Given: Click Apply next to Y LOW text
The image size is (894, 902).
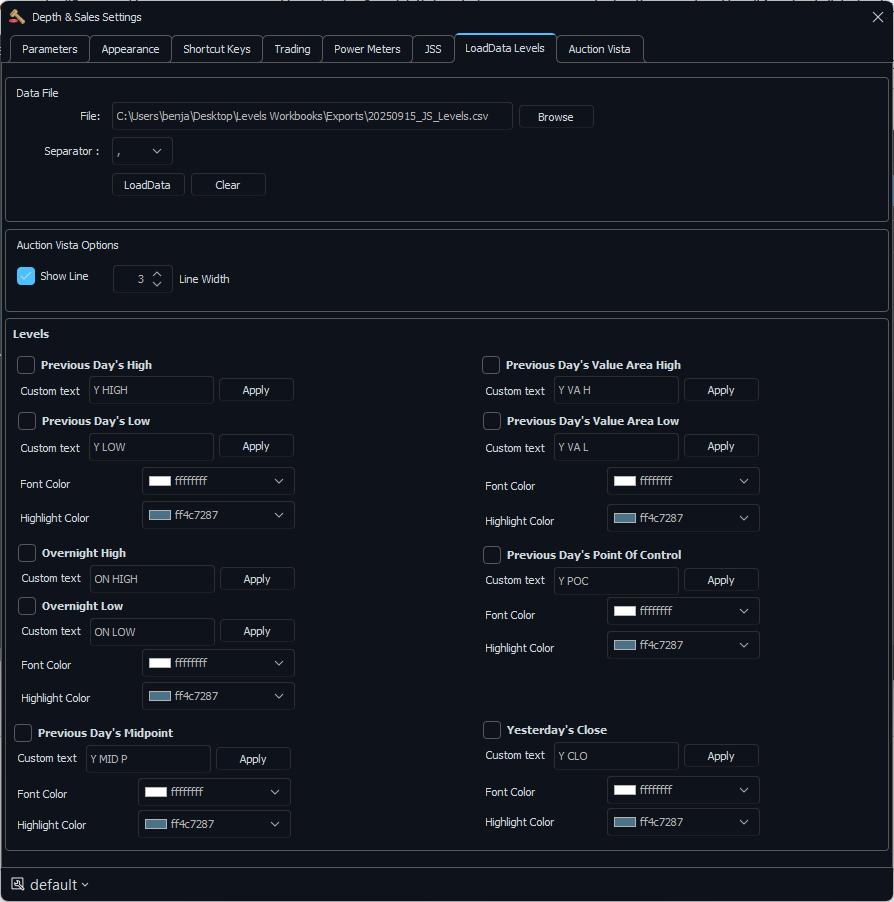Looking at the screenshot, I should (256, 446).
